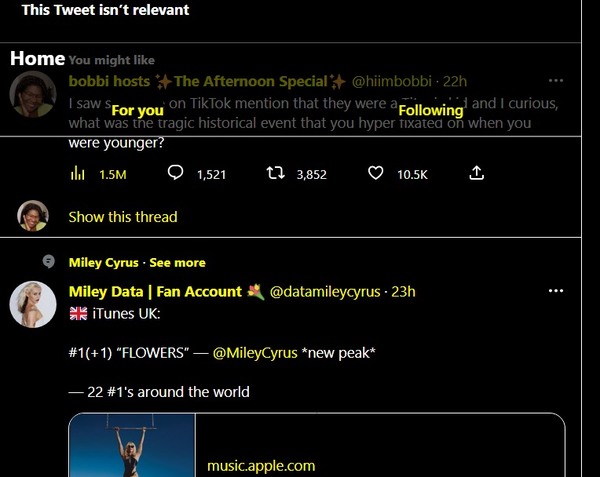Click the Flowers album artwork thumbnail
600x477 pixels.
tap(132, 445)
